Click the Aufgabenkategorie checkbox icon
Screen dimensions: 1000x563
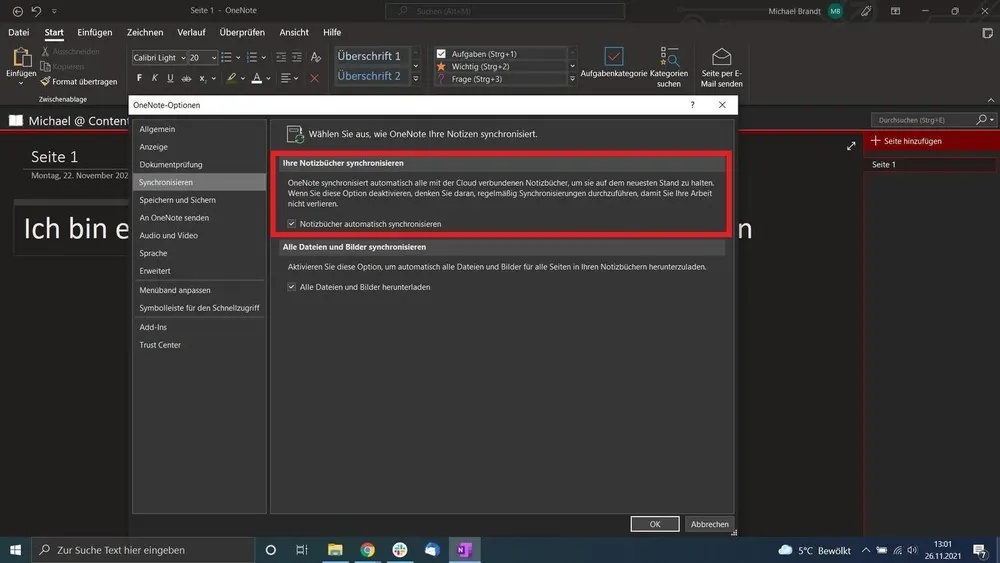pyautogui.click(x=614, y=56)
